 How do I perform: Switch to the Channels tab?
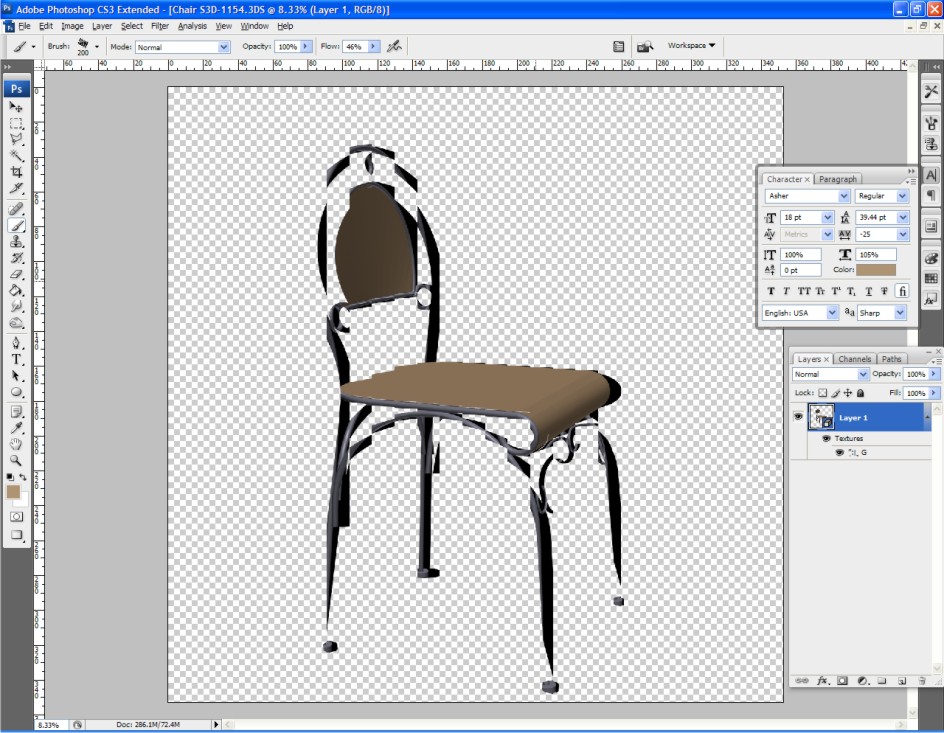[x=854, y=359]
